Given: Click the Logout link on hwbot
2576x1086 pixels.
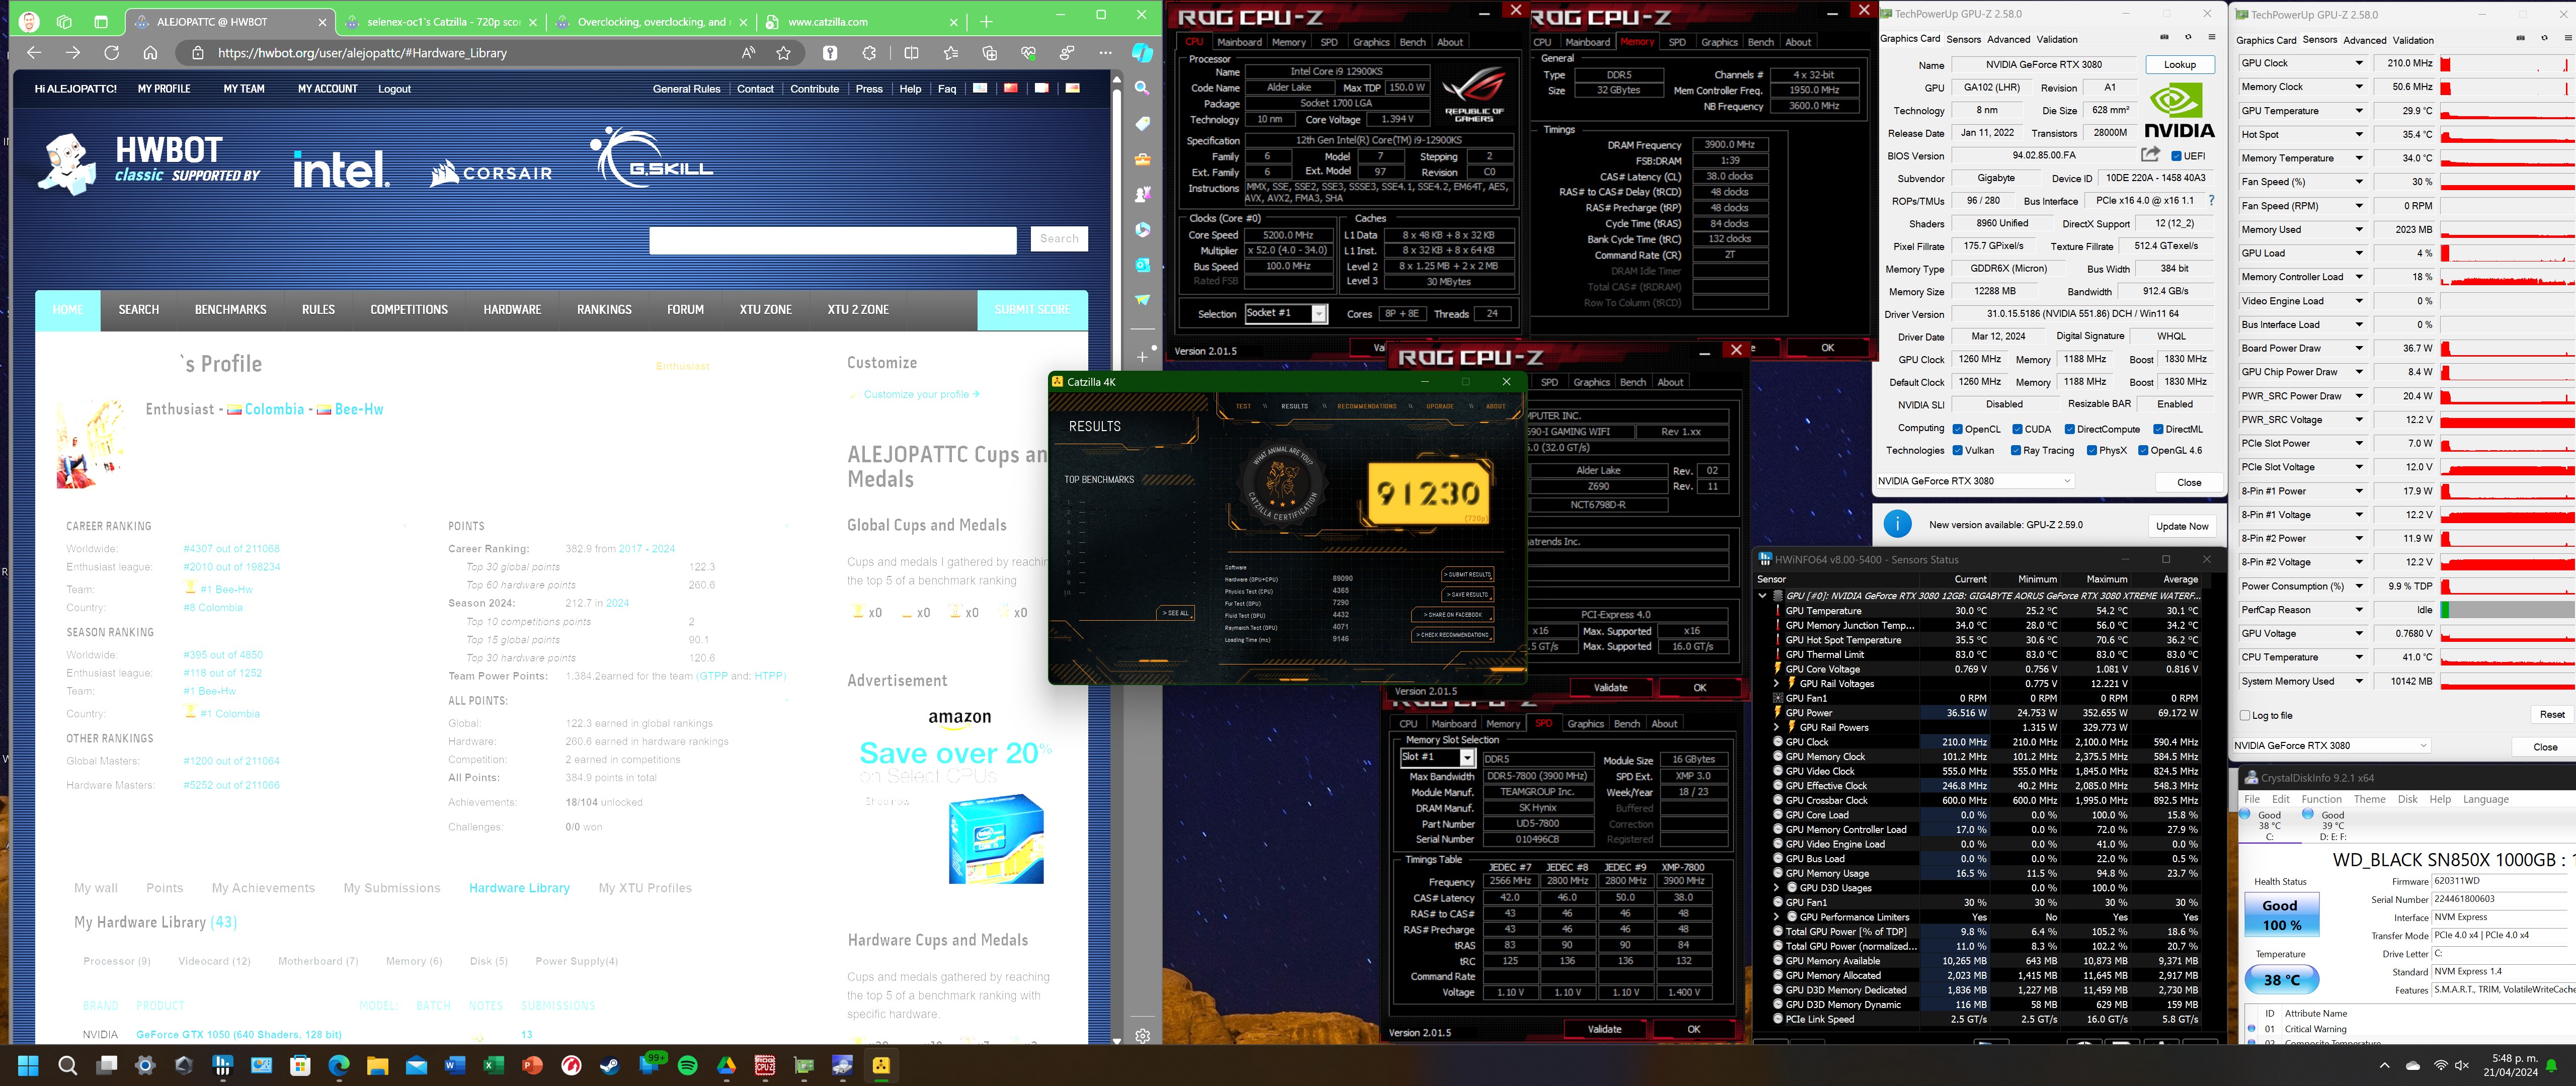Looking at the screenshot, I should (394, 89).
